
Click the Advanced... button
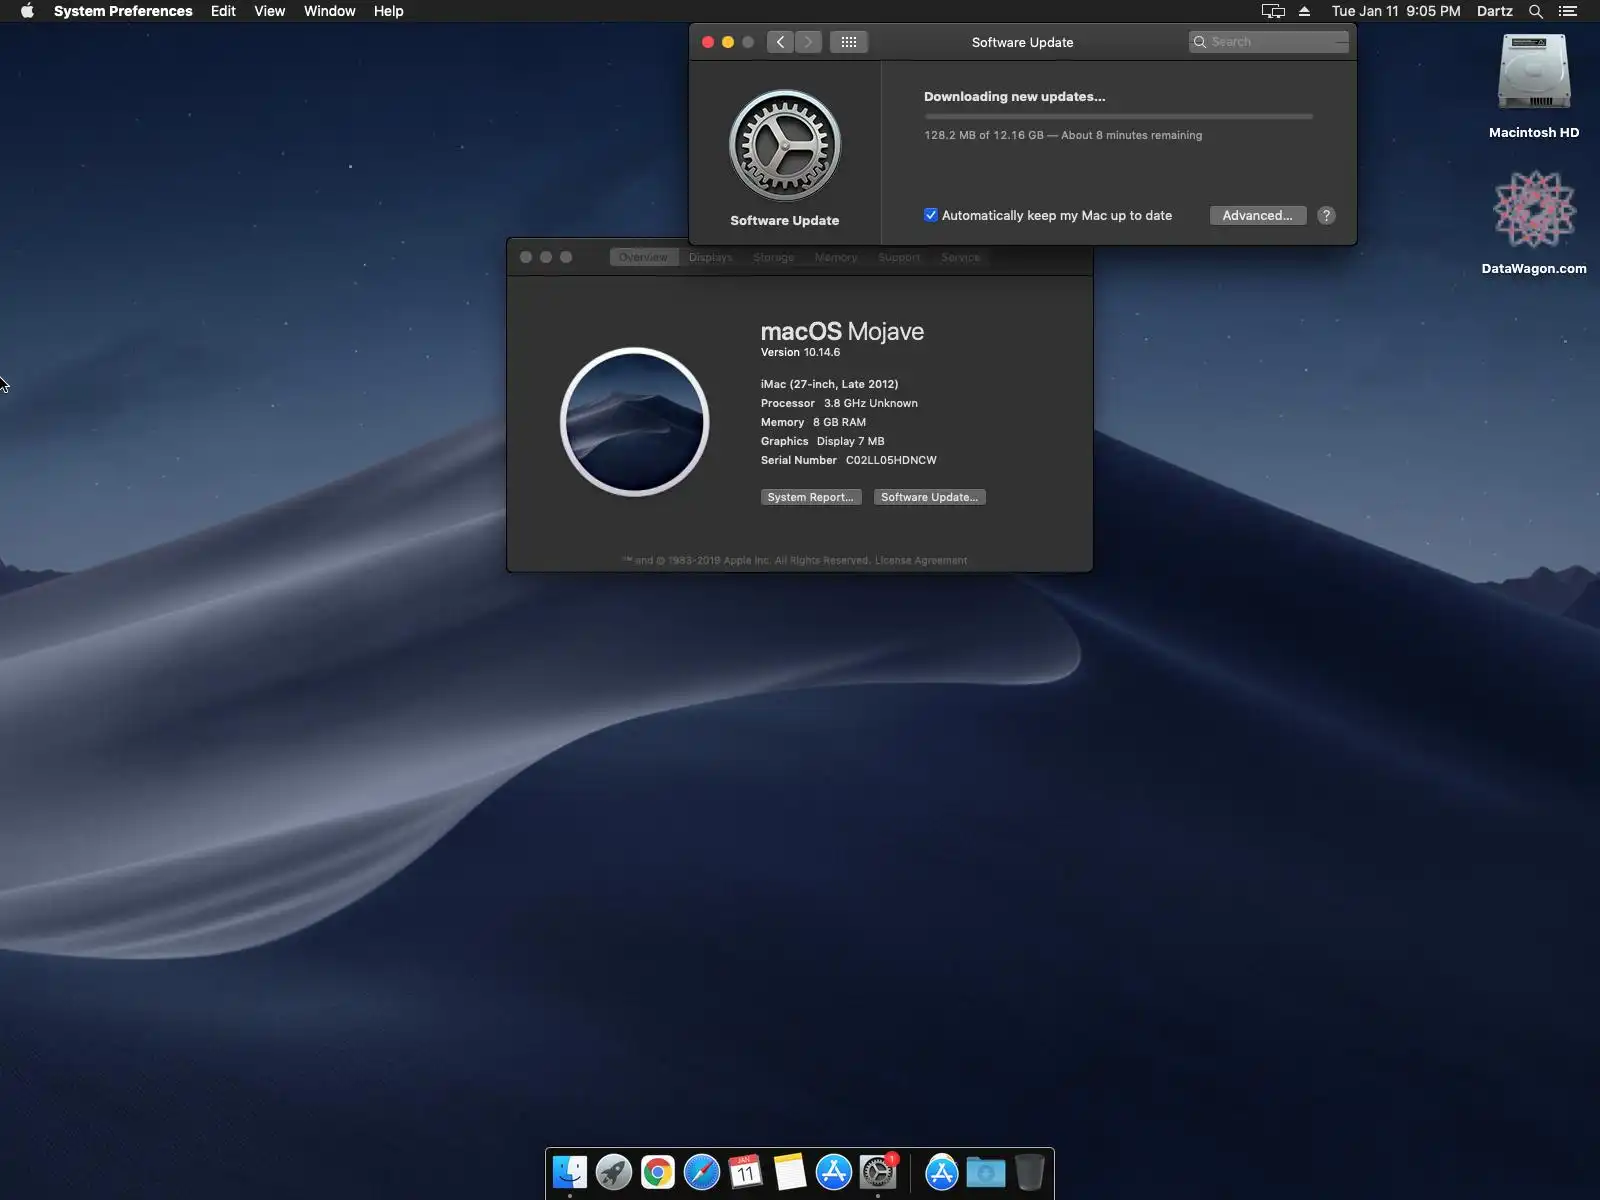pos(1258,215)
